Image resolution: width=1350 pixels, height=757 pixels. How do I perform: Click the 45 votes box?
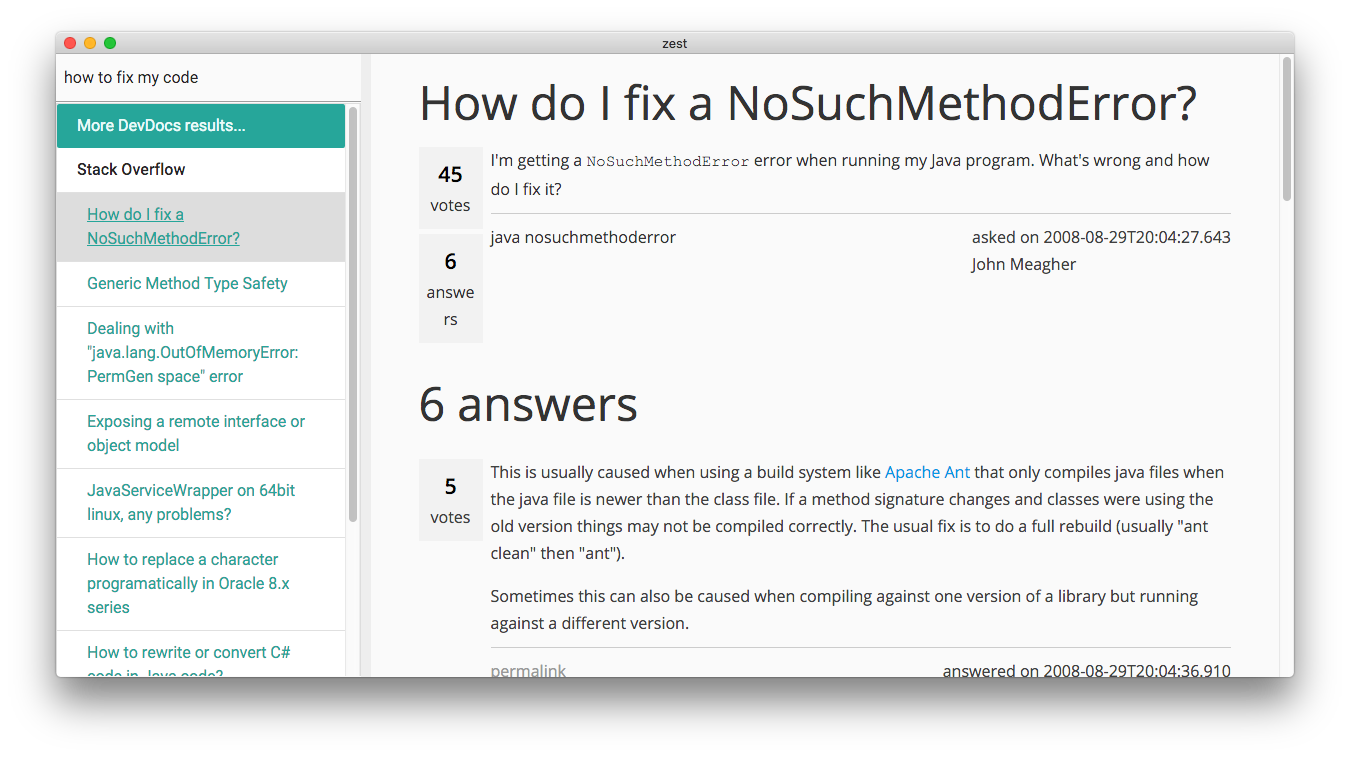(450, 189)
